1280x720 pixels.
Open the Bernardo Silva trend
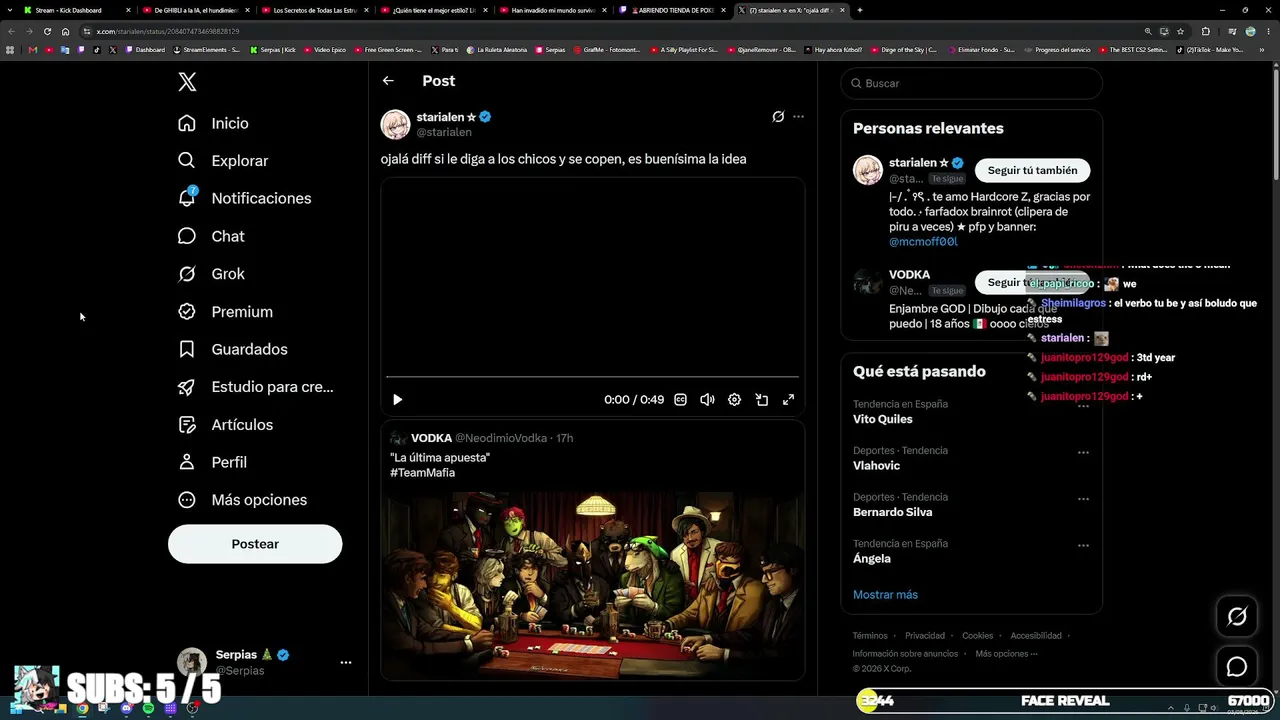click(892, 512)
